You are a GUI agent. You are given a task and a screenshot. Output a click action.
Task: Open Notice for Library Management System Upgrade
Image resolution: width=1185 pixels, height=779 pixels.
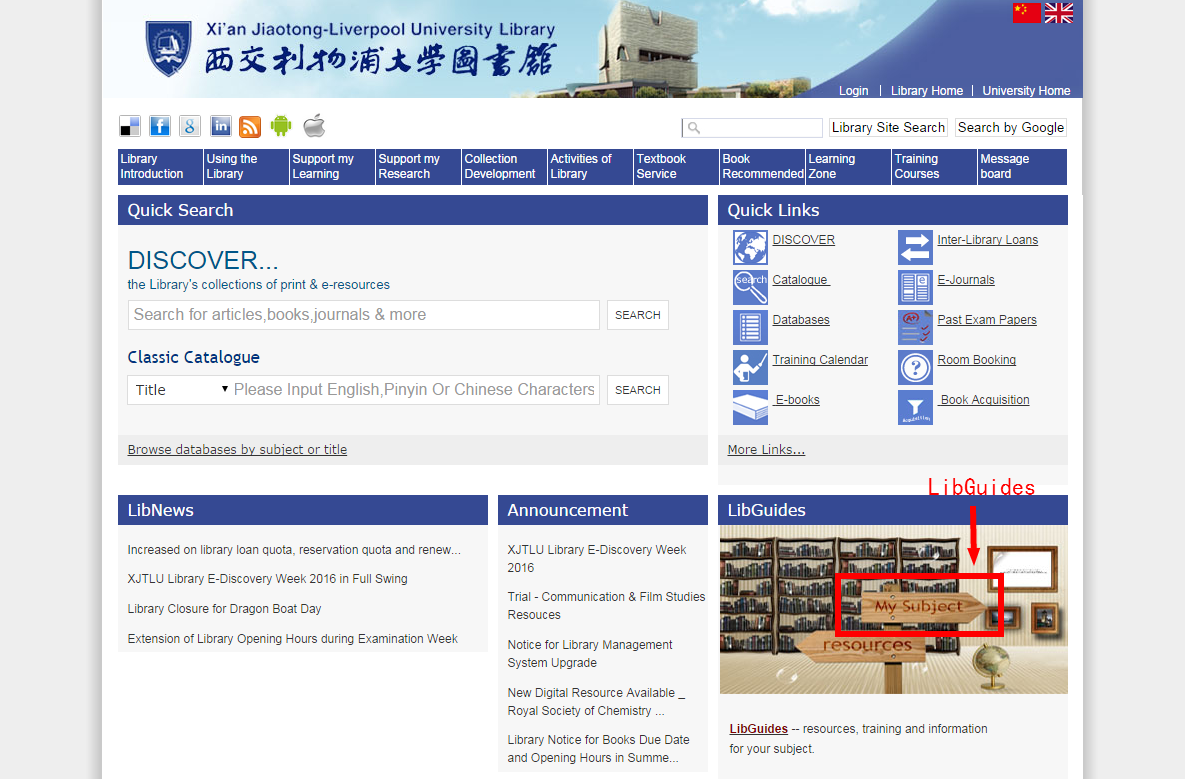point(589,654)
